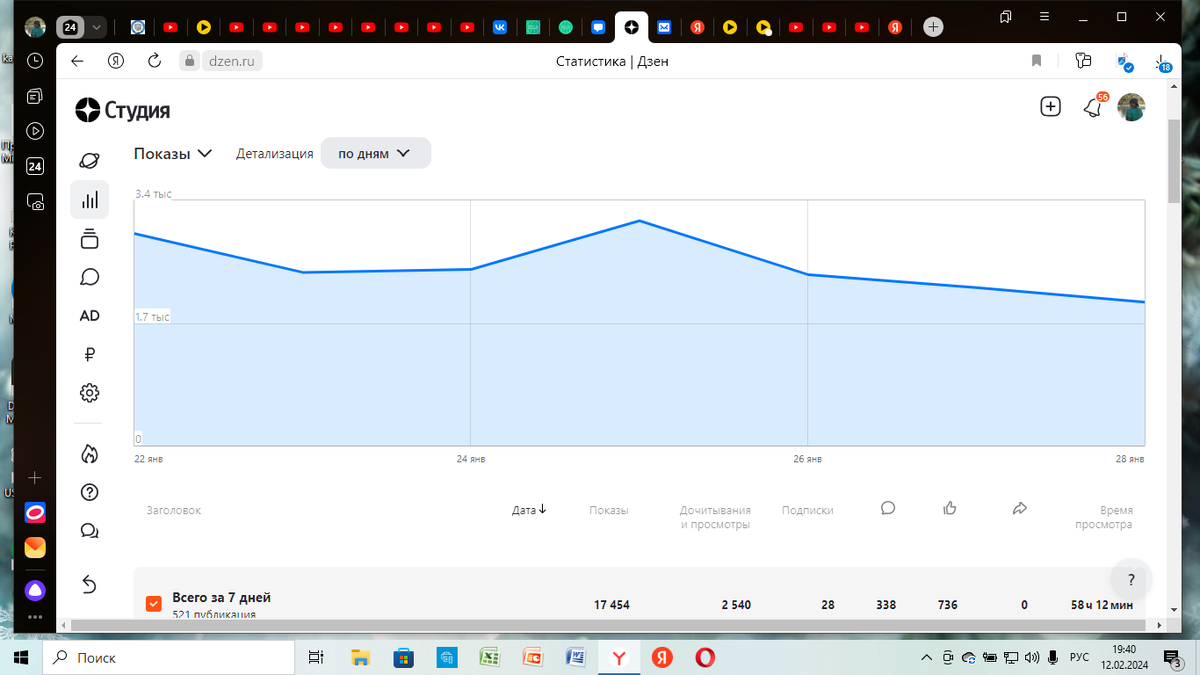The image size is (1200, 675).
Task: Open notifications bell with 56 badge
Action: pyautogui.click(x=1093, y=107)
